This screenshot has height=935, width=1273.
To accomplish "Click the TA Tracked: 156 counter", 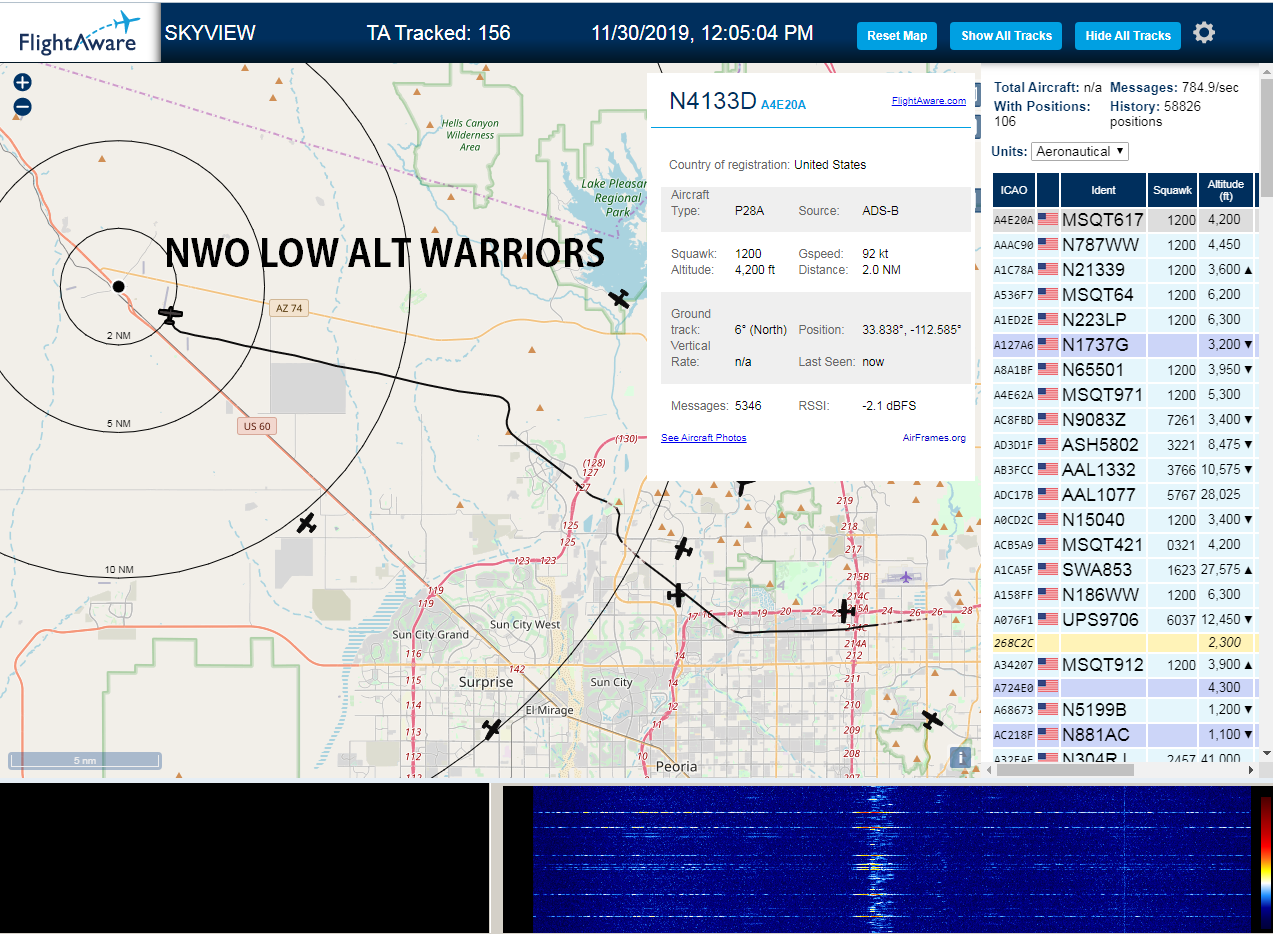I will [439, 33].
